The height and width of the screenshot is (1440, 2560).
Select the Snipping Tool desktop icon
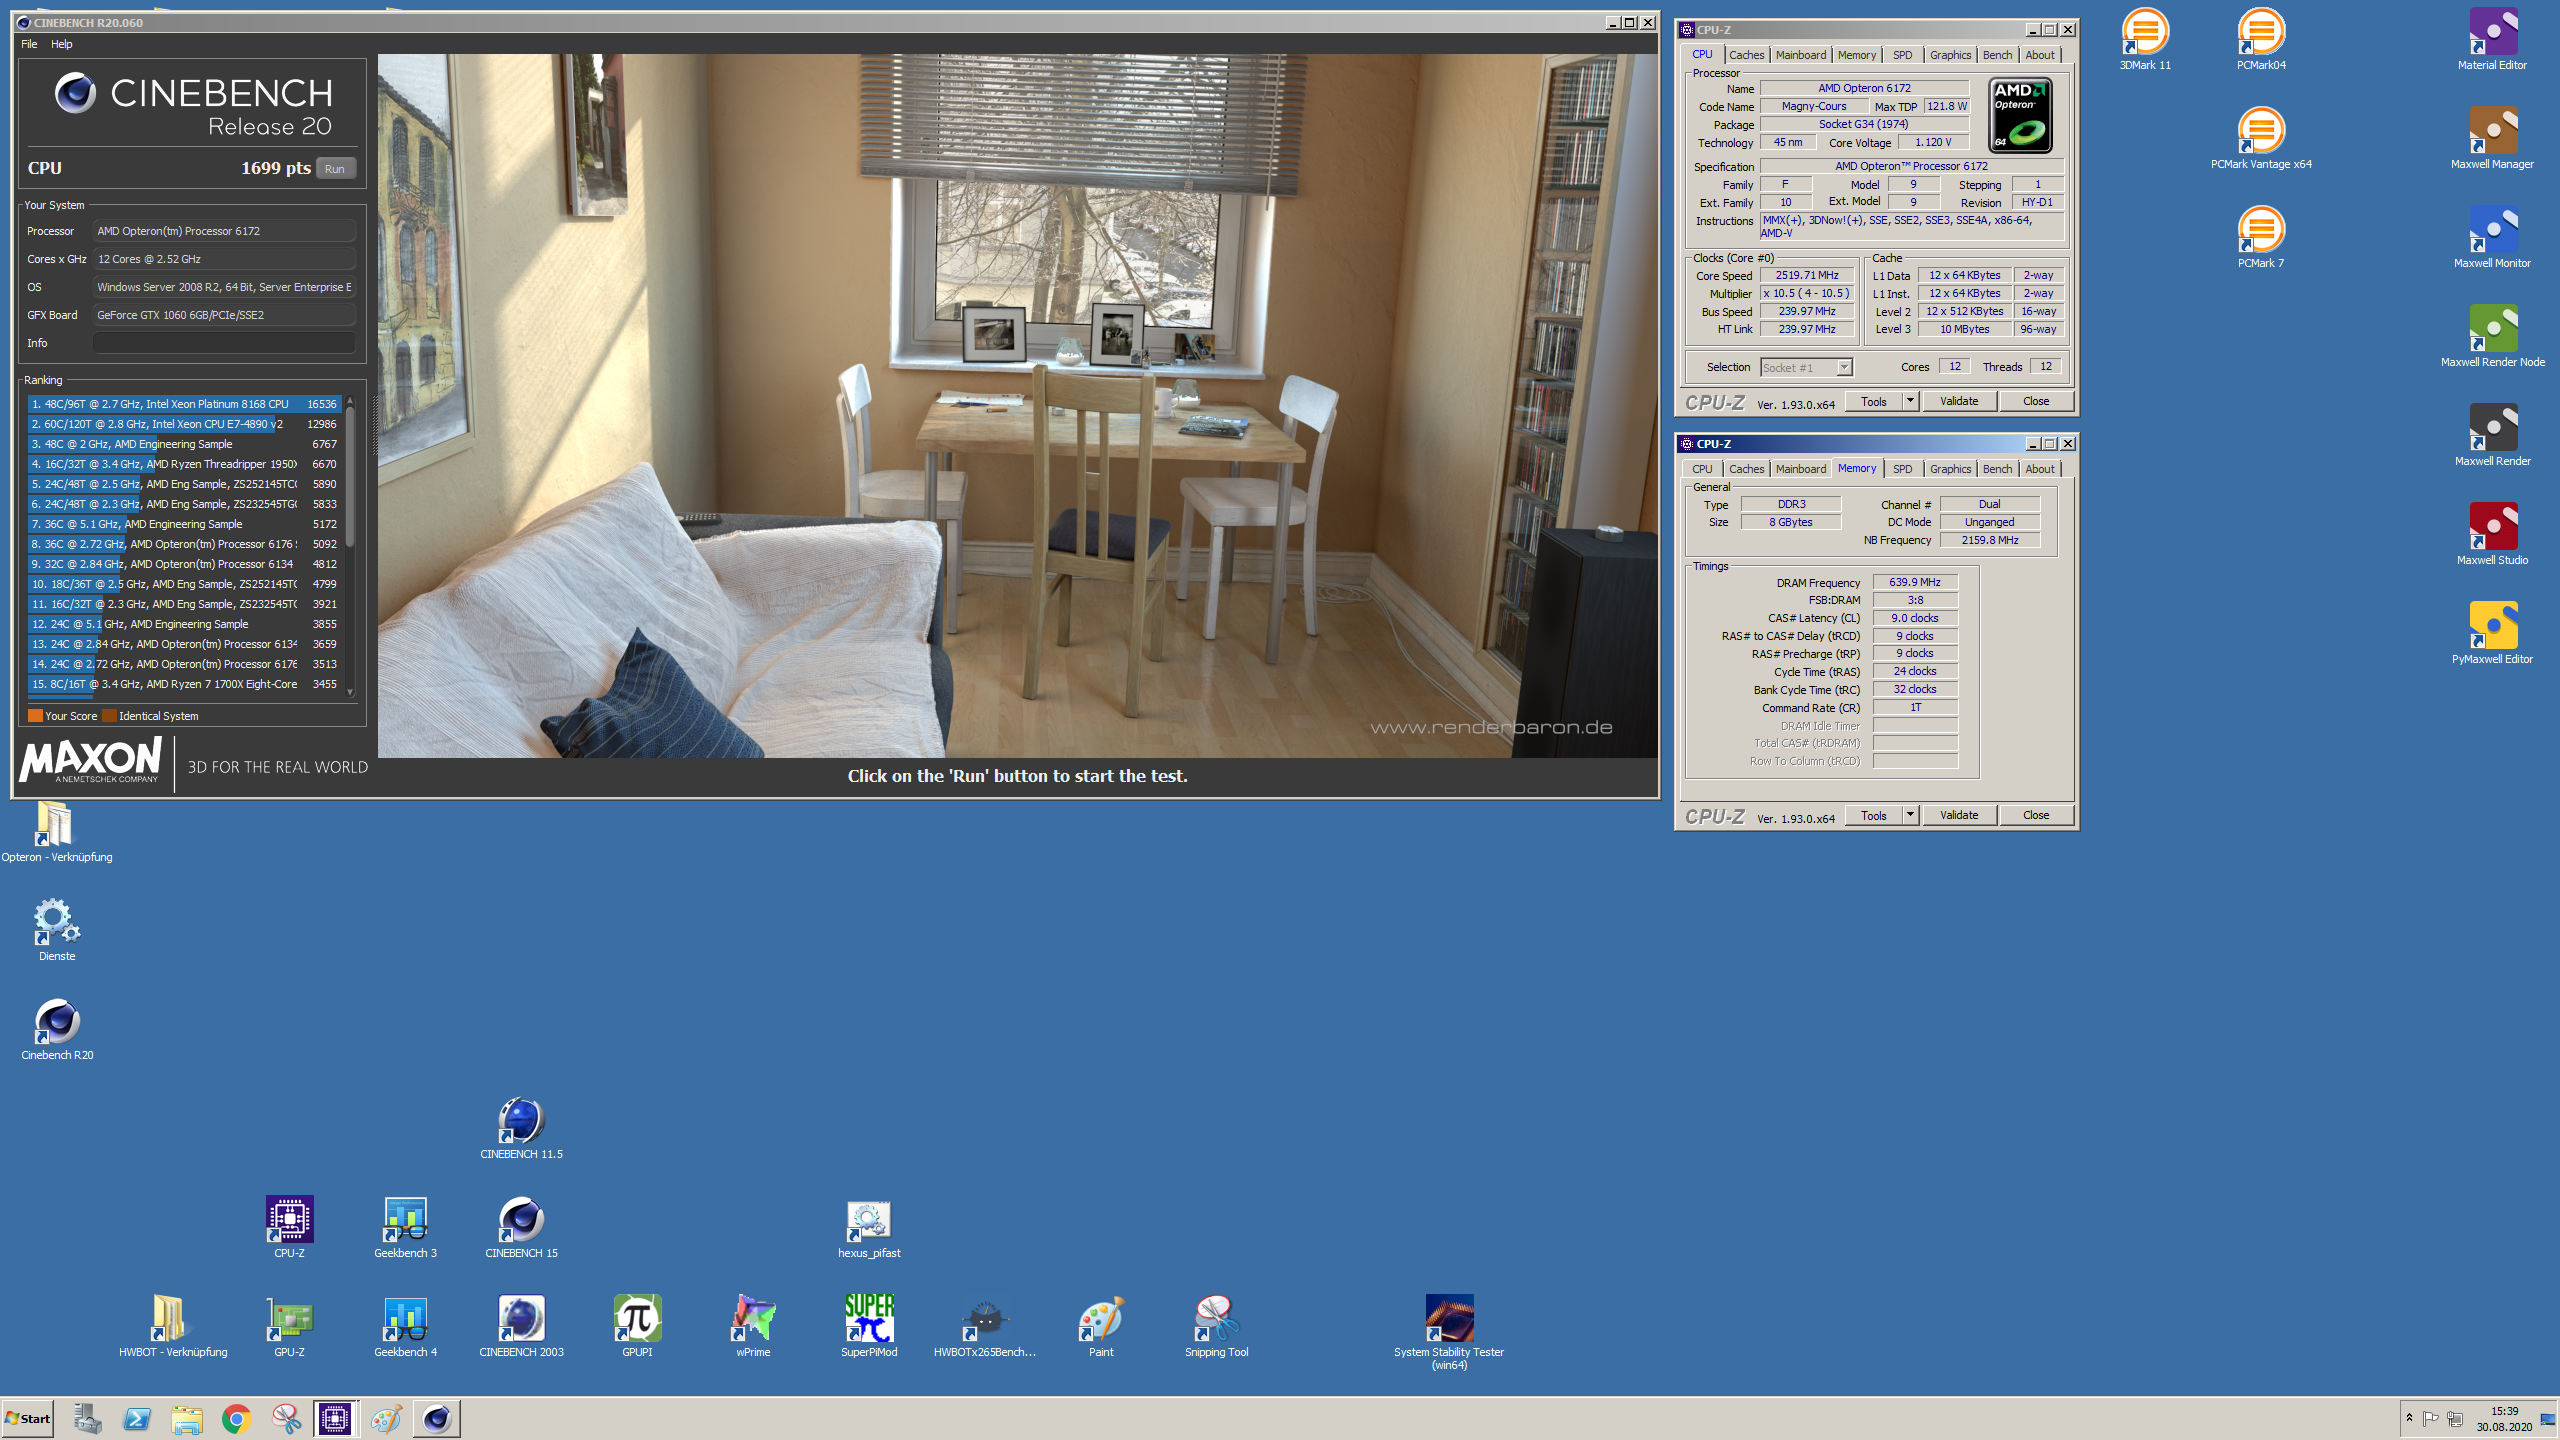(1216, 1327)
